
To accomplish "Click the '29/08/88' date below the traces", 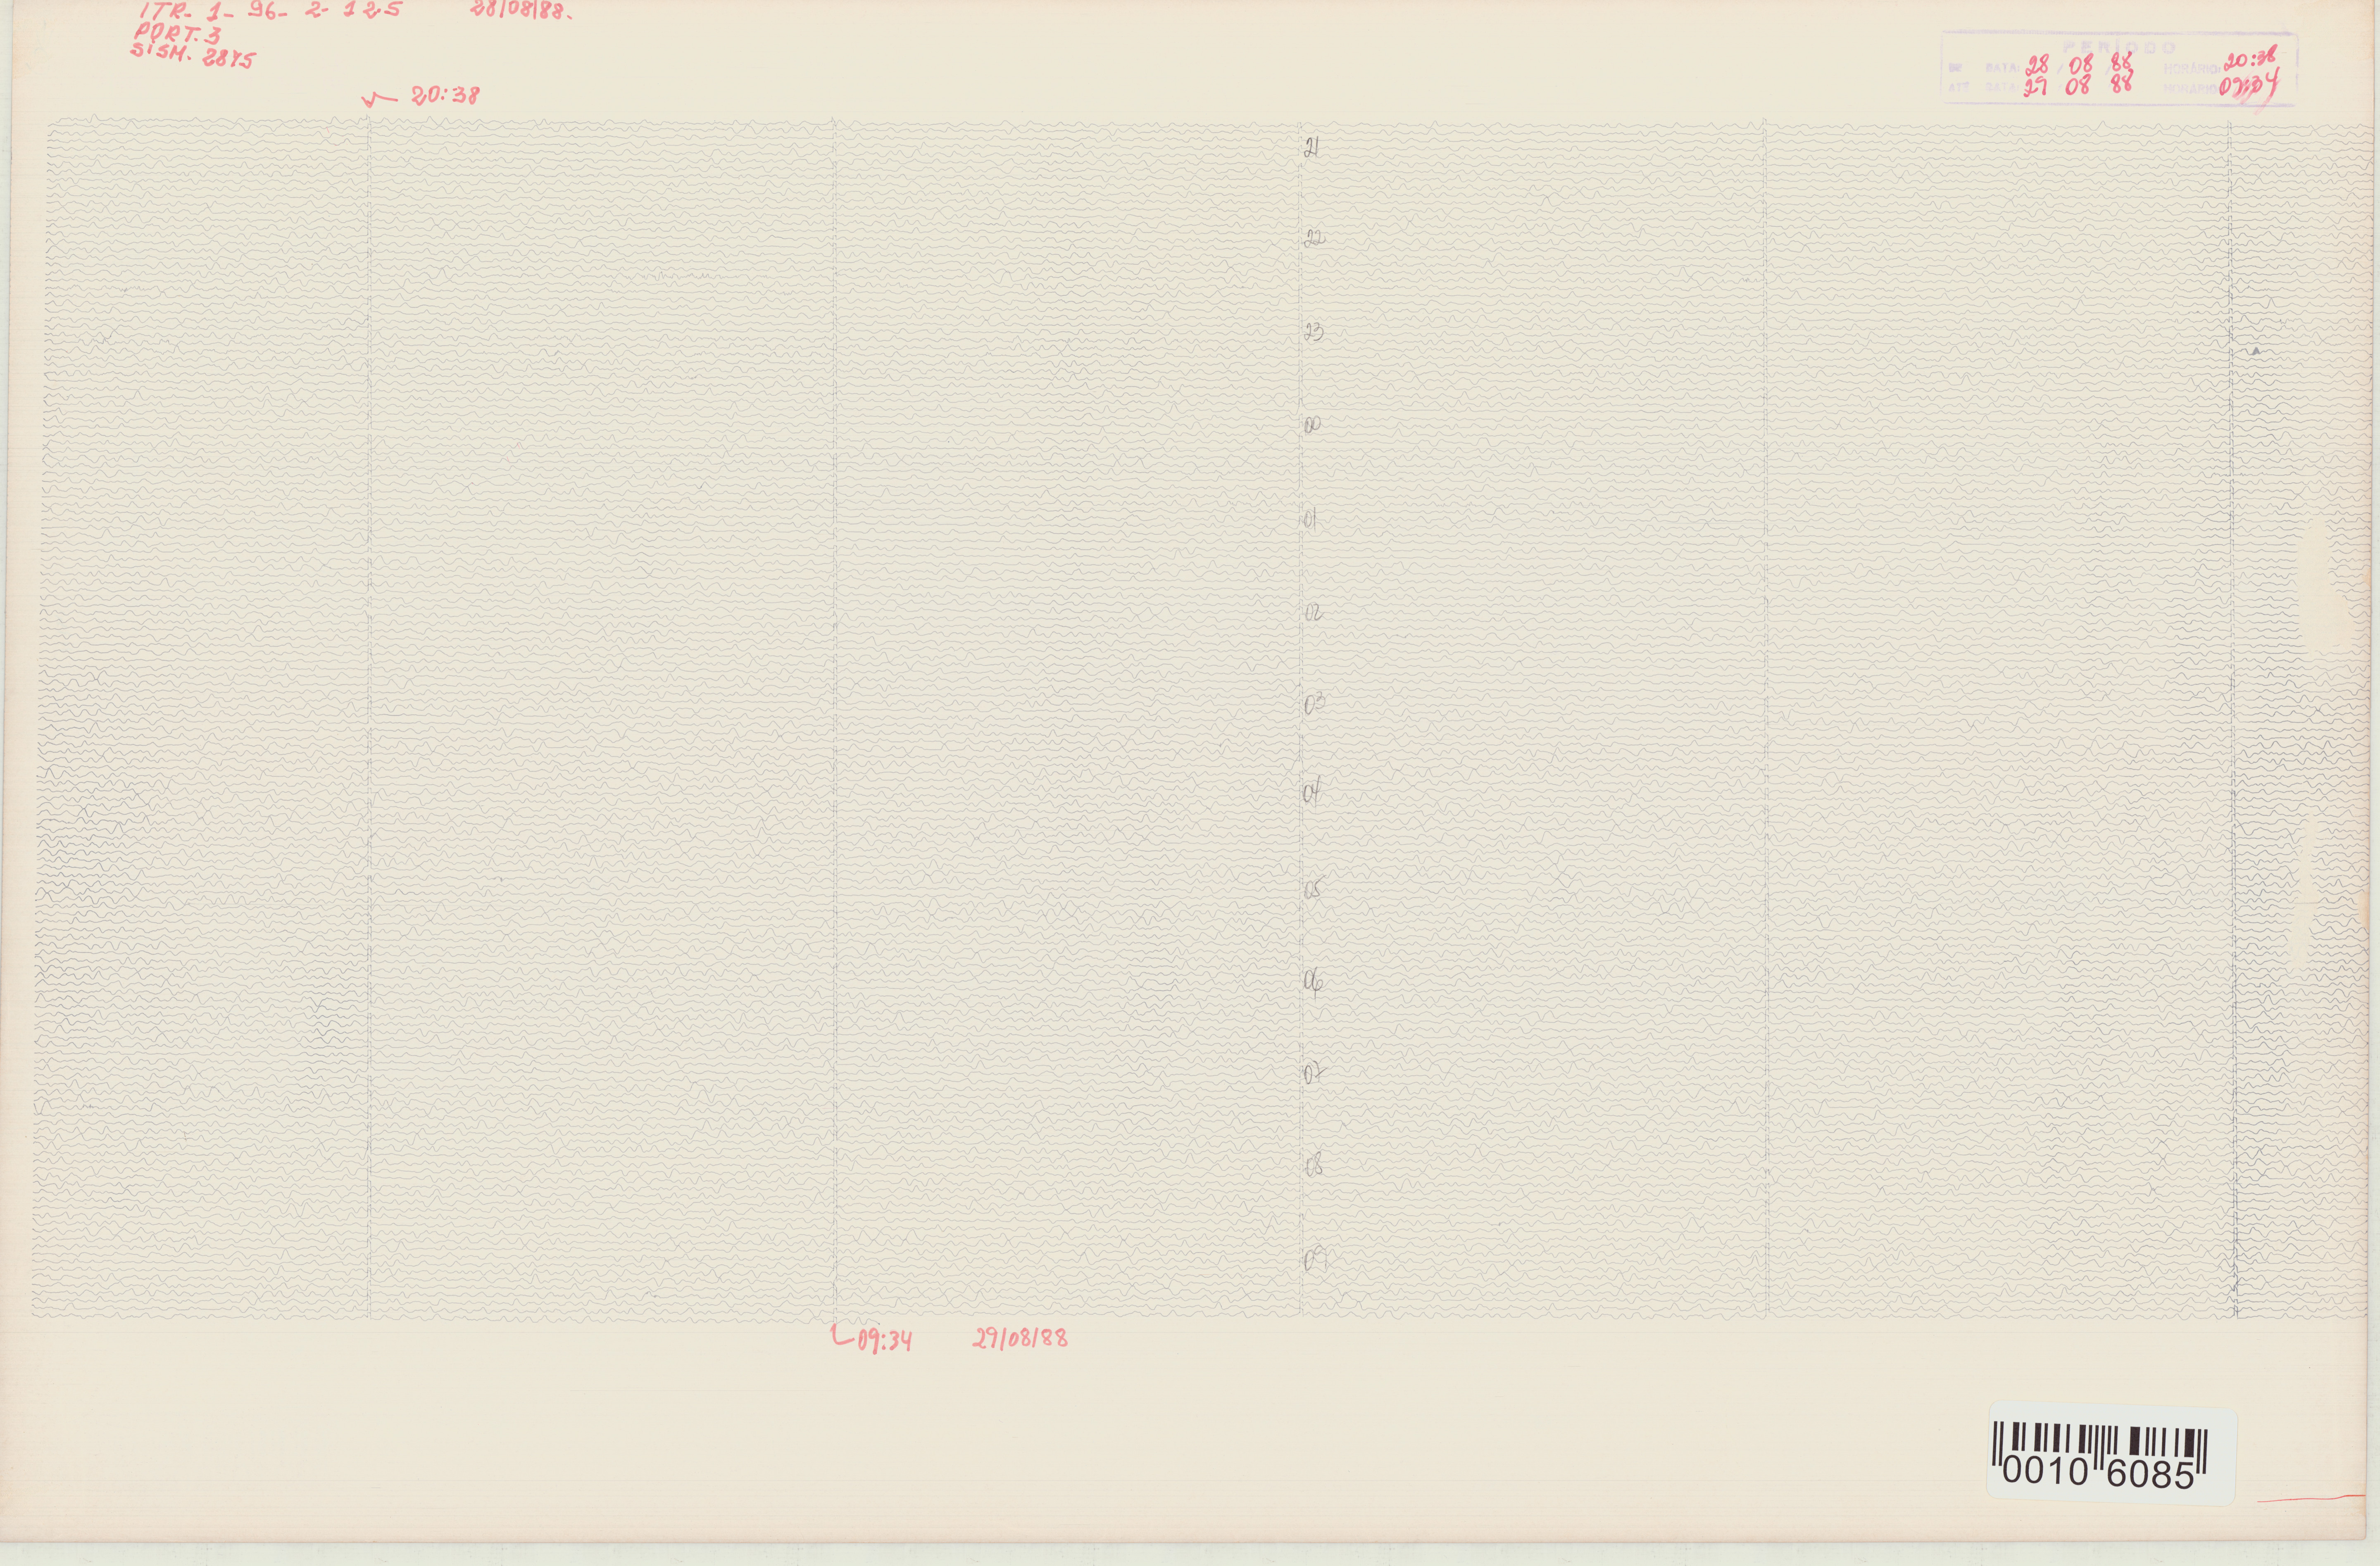I will tap(1020, 1338).
